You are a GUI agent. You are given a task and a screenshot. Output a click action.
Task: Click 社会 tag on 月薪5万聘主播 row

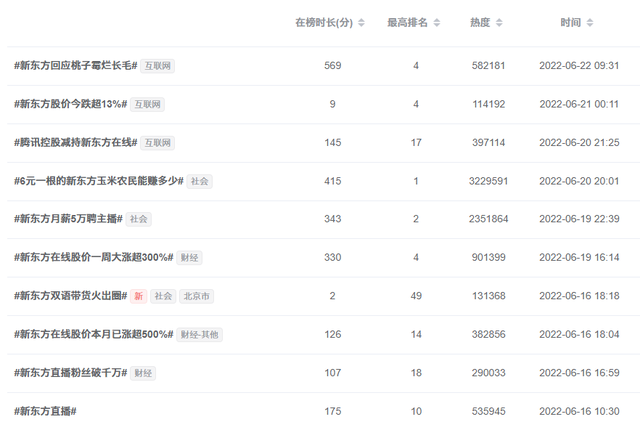pyautogui.click(x=138, y=219)
